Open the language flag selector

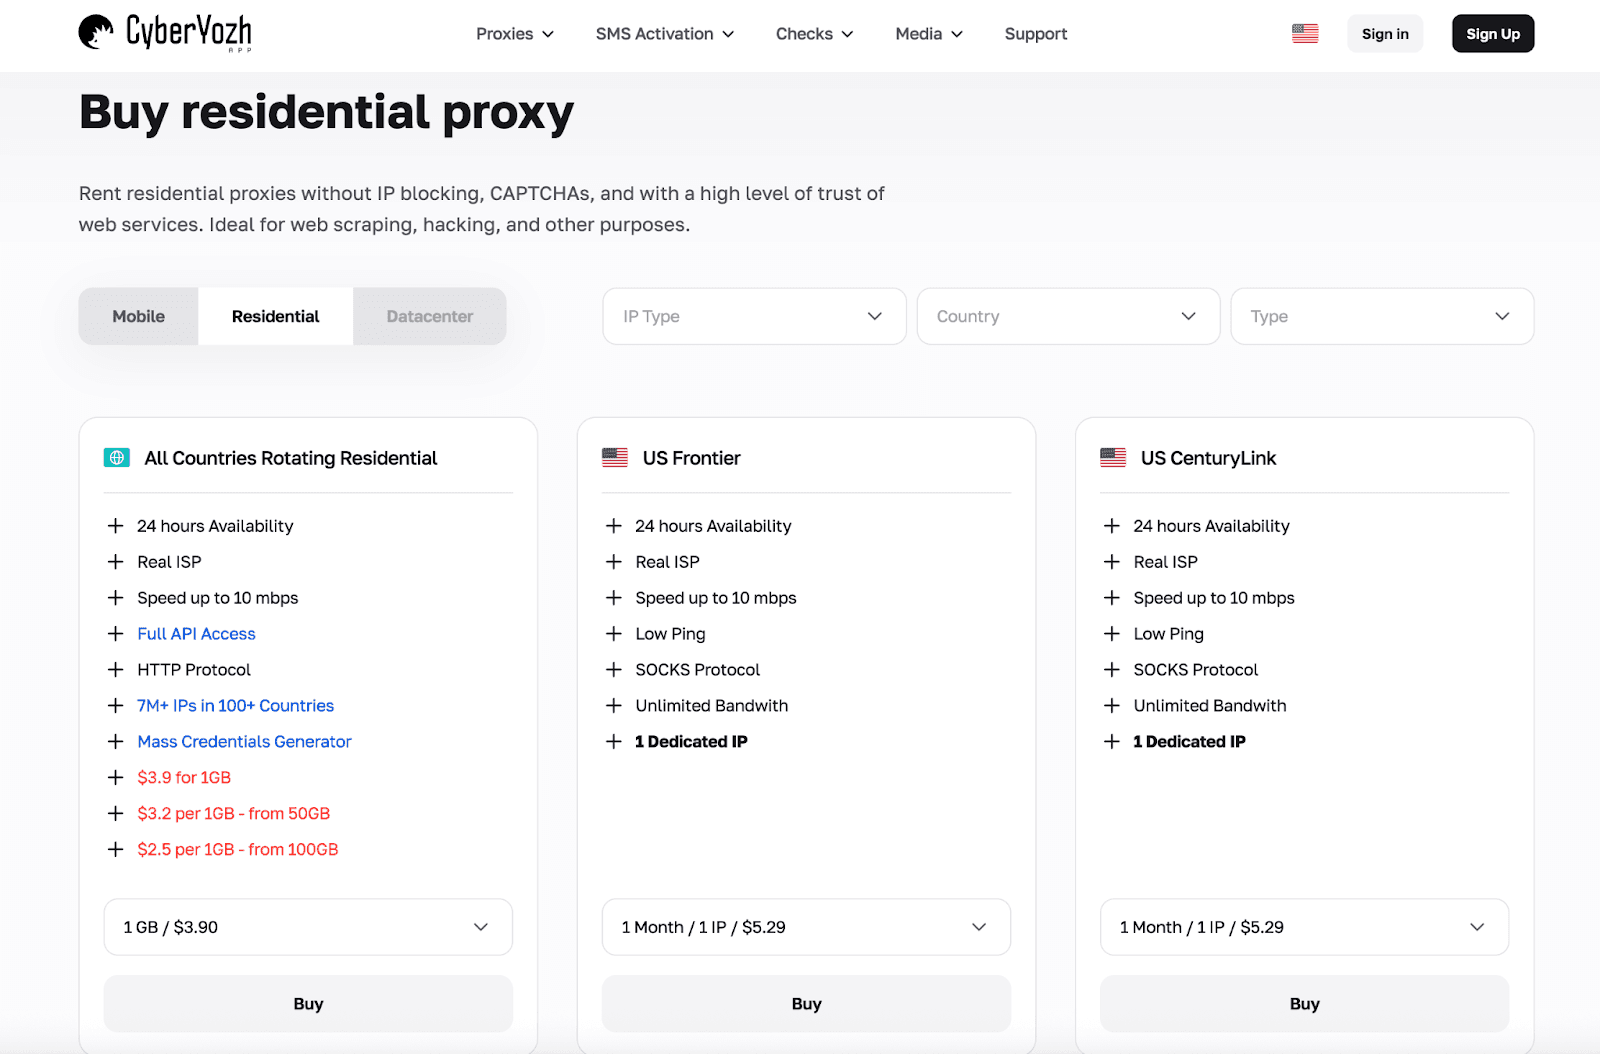(x=1305, y=34)
